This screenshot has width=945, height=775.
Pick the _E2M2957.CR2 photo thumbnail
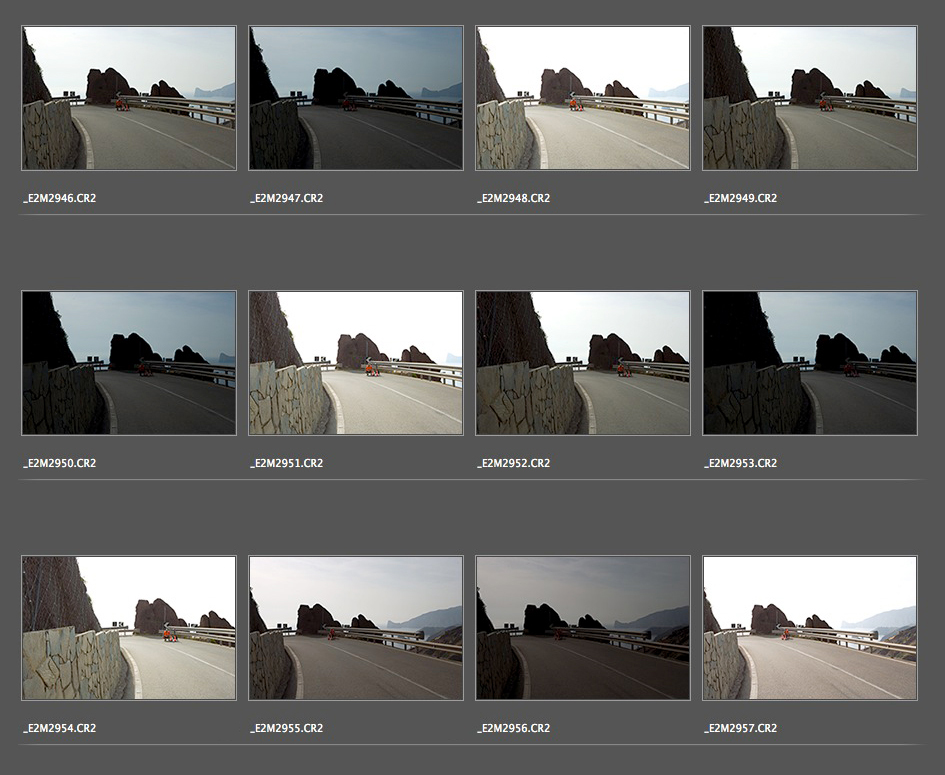click(x=810, y=628)
